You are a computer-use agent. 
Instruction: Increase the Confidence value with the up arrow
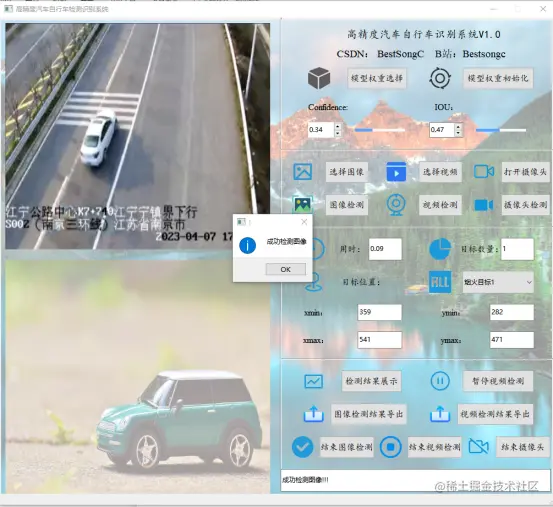click(x=338, y=126)
